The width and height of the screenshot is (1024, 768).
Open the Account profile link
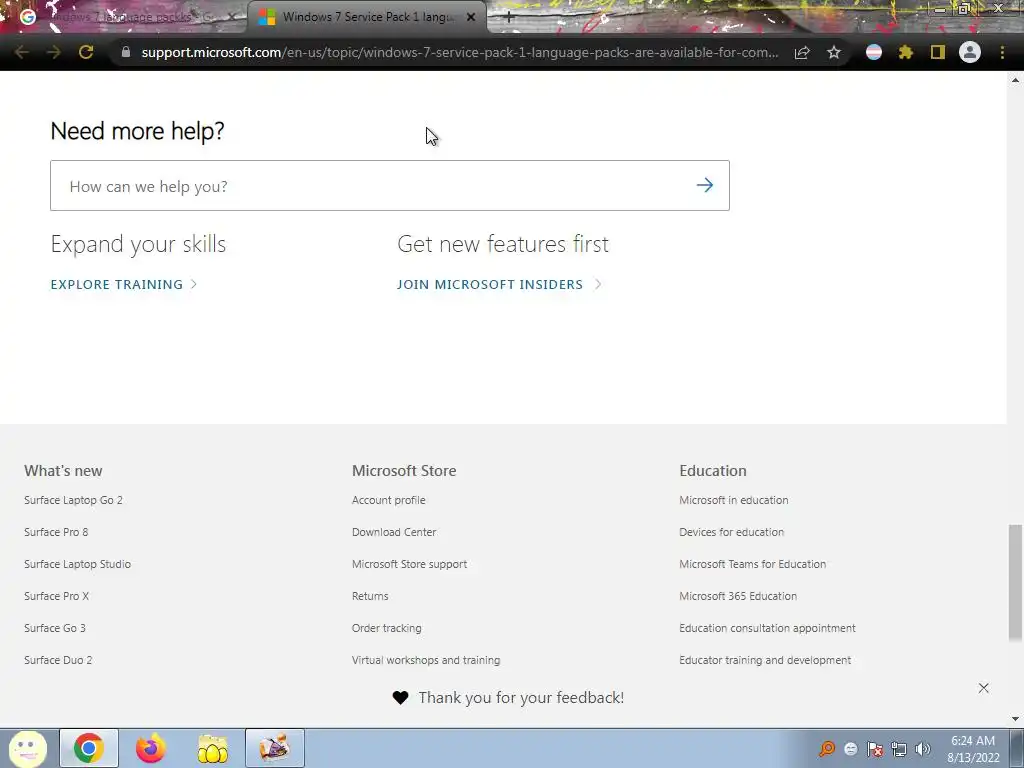[x=389, y=500]
